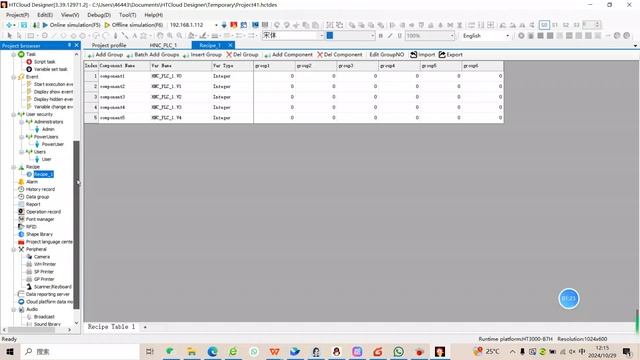Select History record in project browser

[40, 189]
